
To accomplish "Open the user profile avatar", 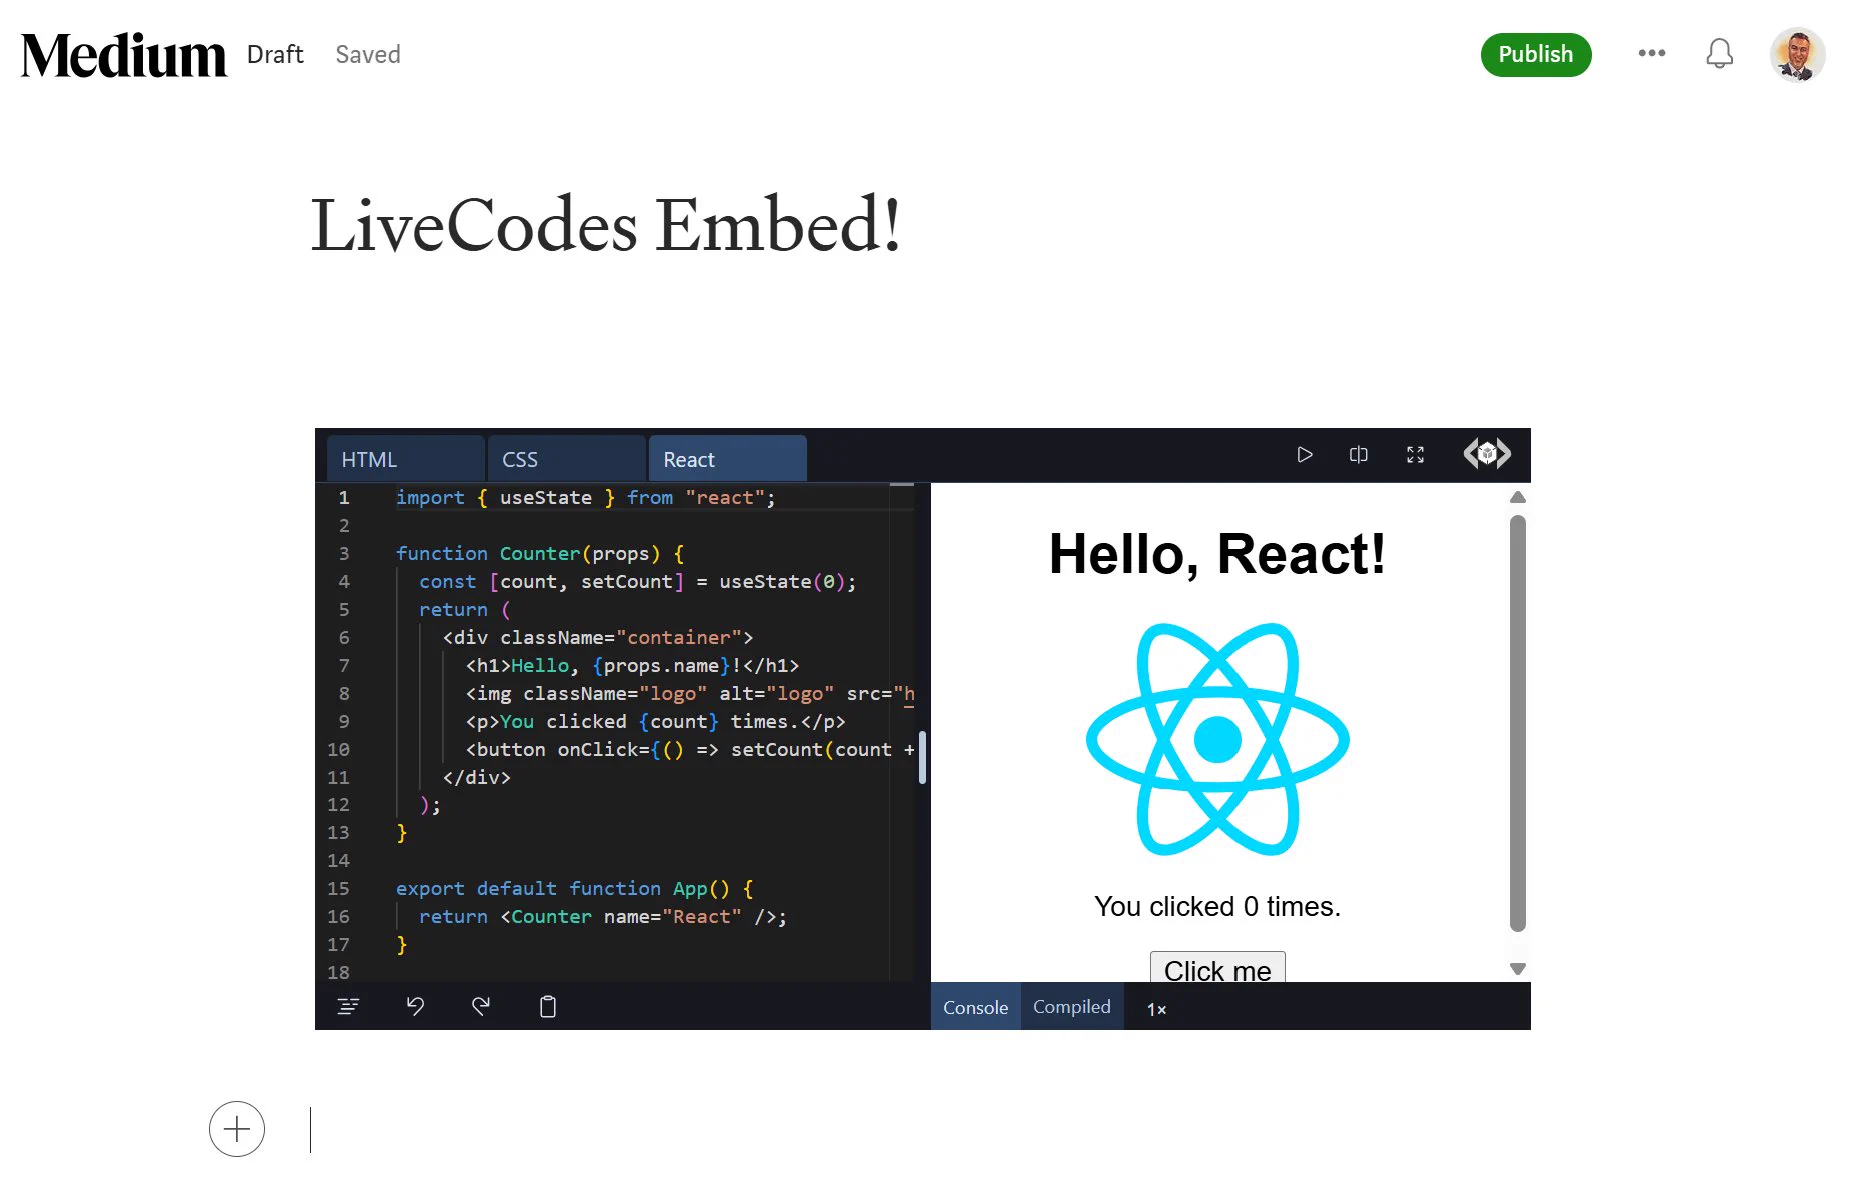I will point(1797,54).
